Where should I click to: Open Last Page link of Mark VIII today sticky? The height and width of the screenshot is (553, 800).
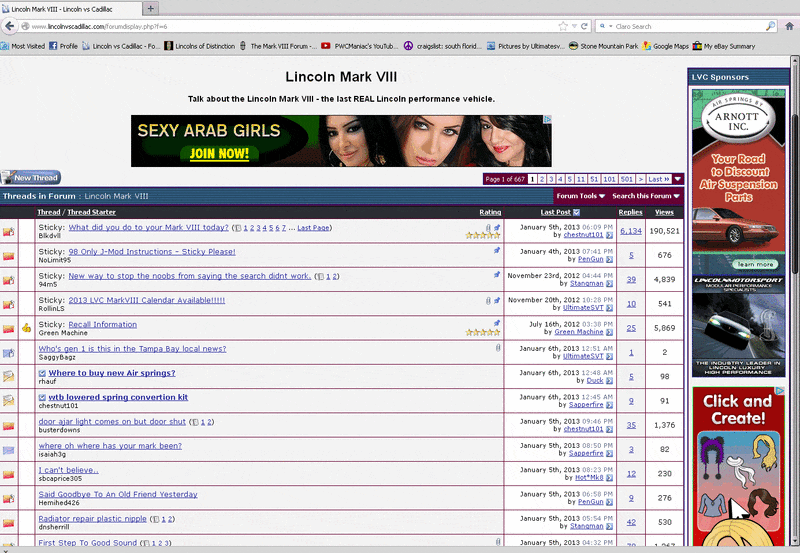(x=313, y=228)
